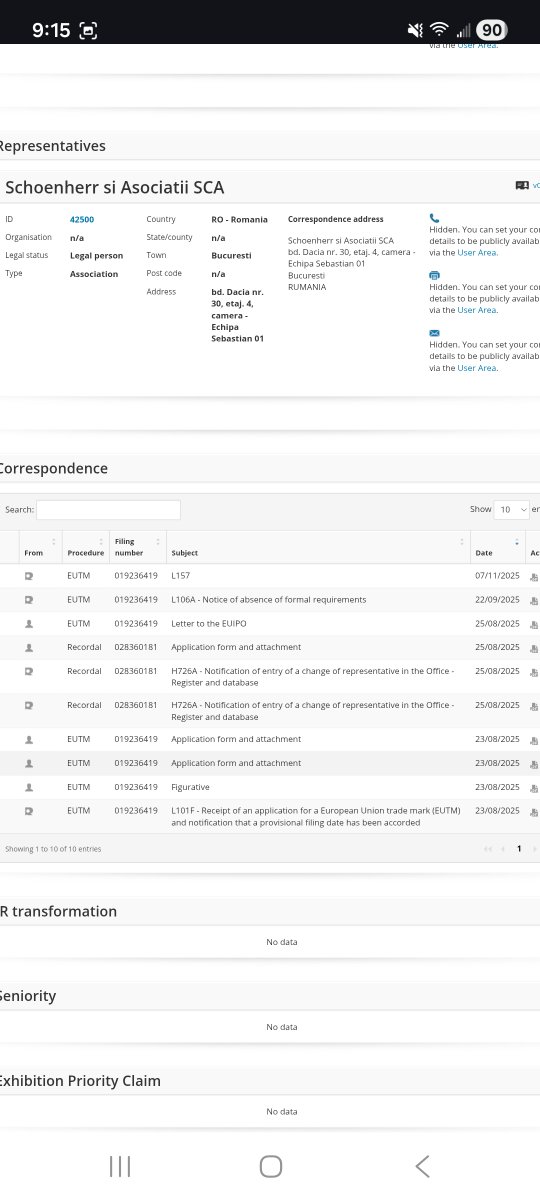This screenshot has height=1200, width=540.
Task: Select the Letter to the EUIPO subject
Action: pyautogui.click(x=208, y=623)
